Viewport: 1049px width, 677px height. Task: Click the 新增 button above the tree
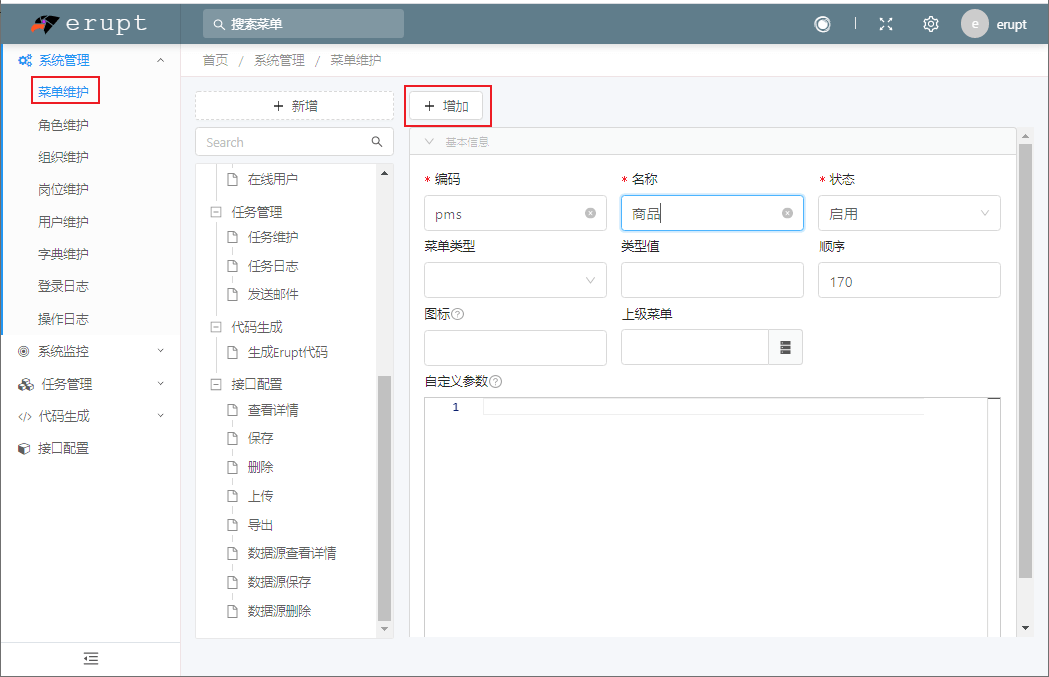coord(294,106)
